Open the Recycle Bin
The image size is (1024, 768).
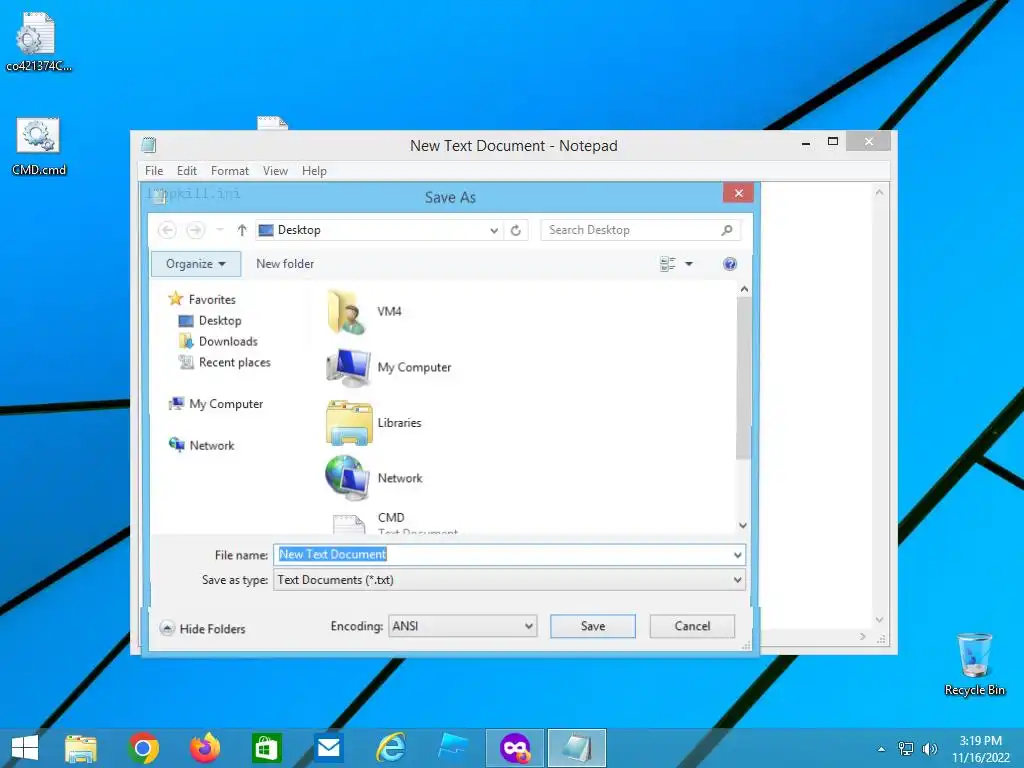(x=974, y=665)
